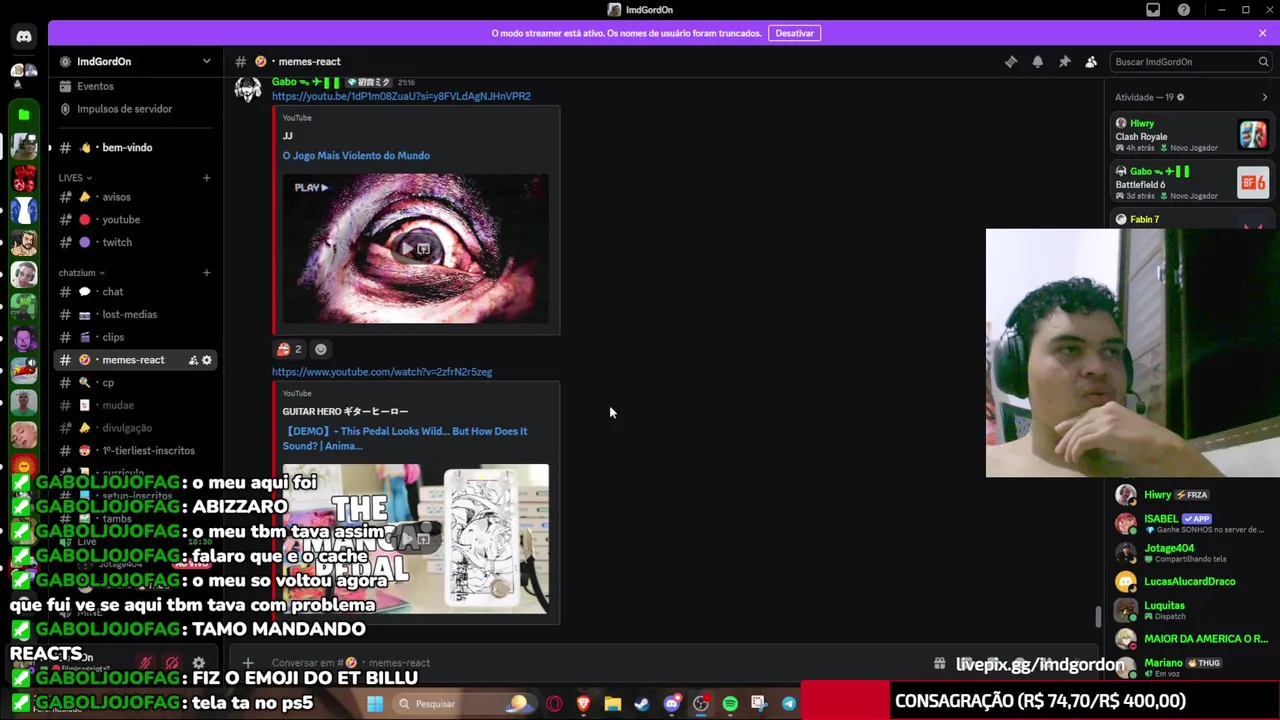
Task: Open Clash Royale game thumbnail
Action: point(1253,134)
